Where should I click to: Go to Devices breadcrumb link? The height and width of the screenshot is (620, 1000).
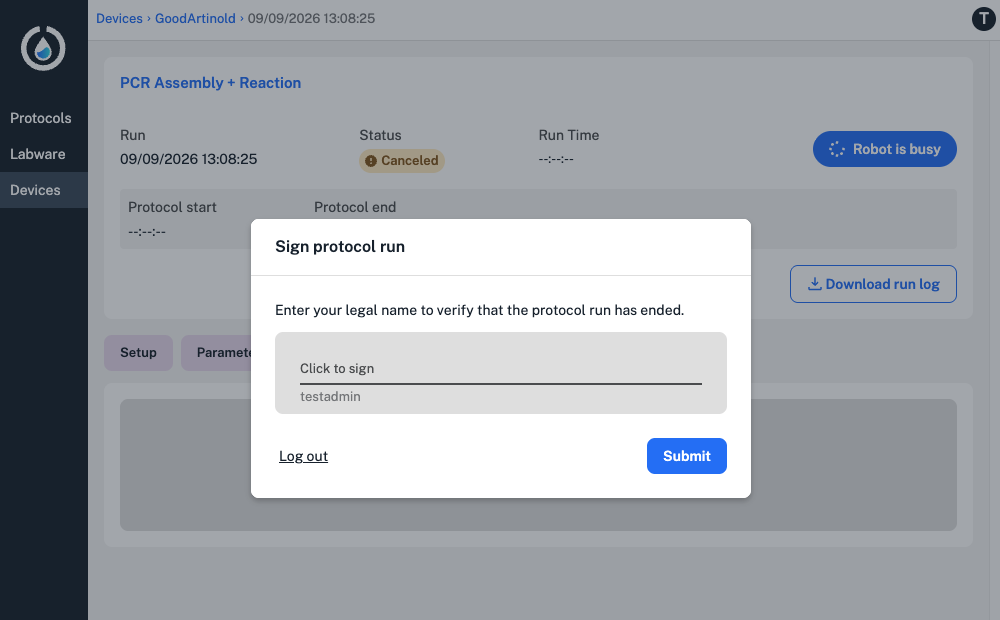(119, 18)
